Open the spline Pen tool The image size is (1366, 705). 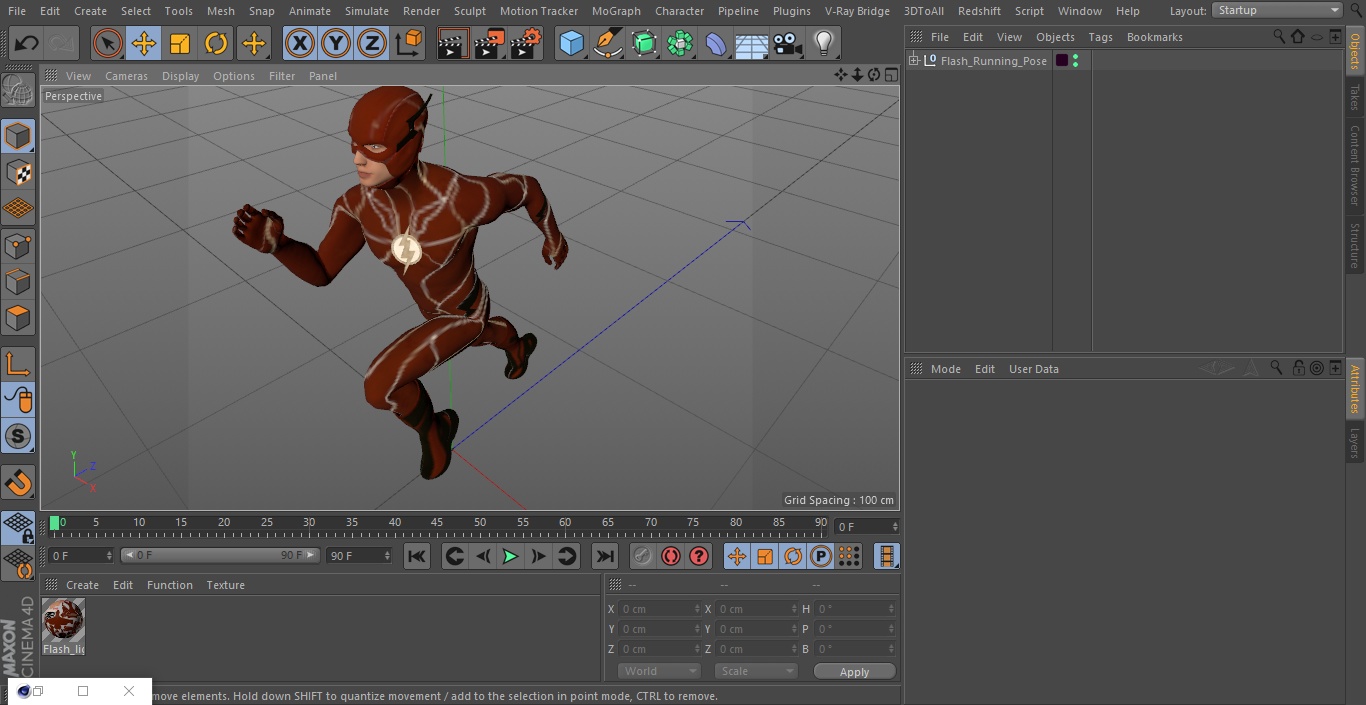click(x=607, y=43)
